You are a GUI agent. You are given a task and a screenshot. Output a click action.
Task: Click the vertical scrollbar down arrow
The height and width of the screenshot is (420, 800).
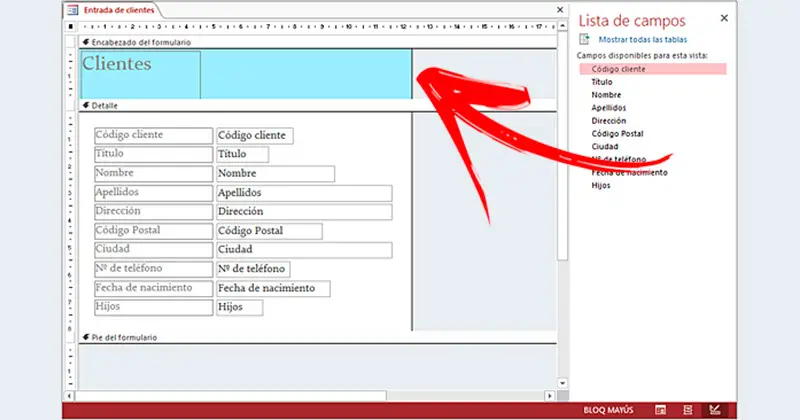pyautogui.click(x=562, y=383)
